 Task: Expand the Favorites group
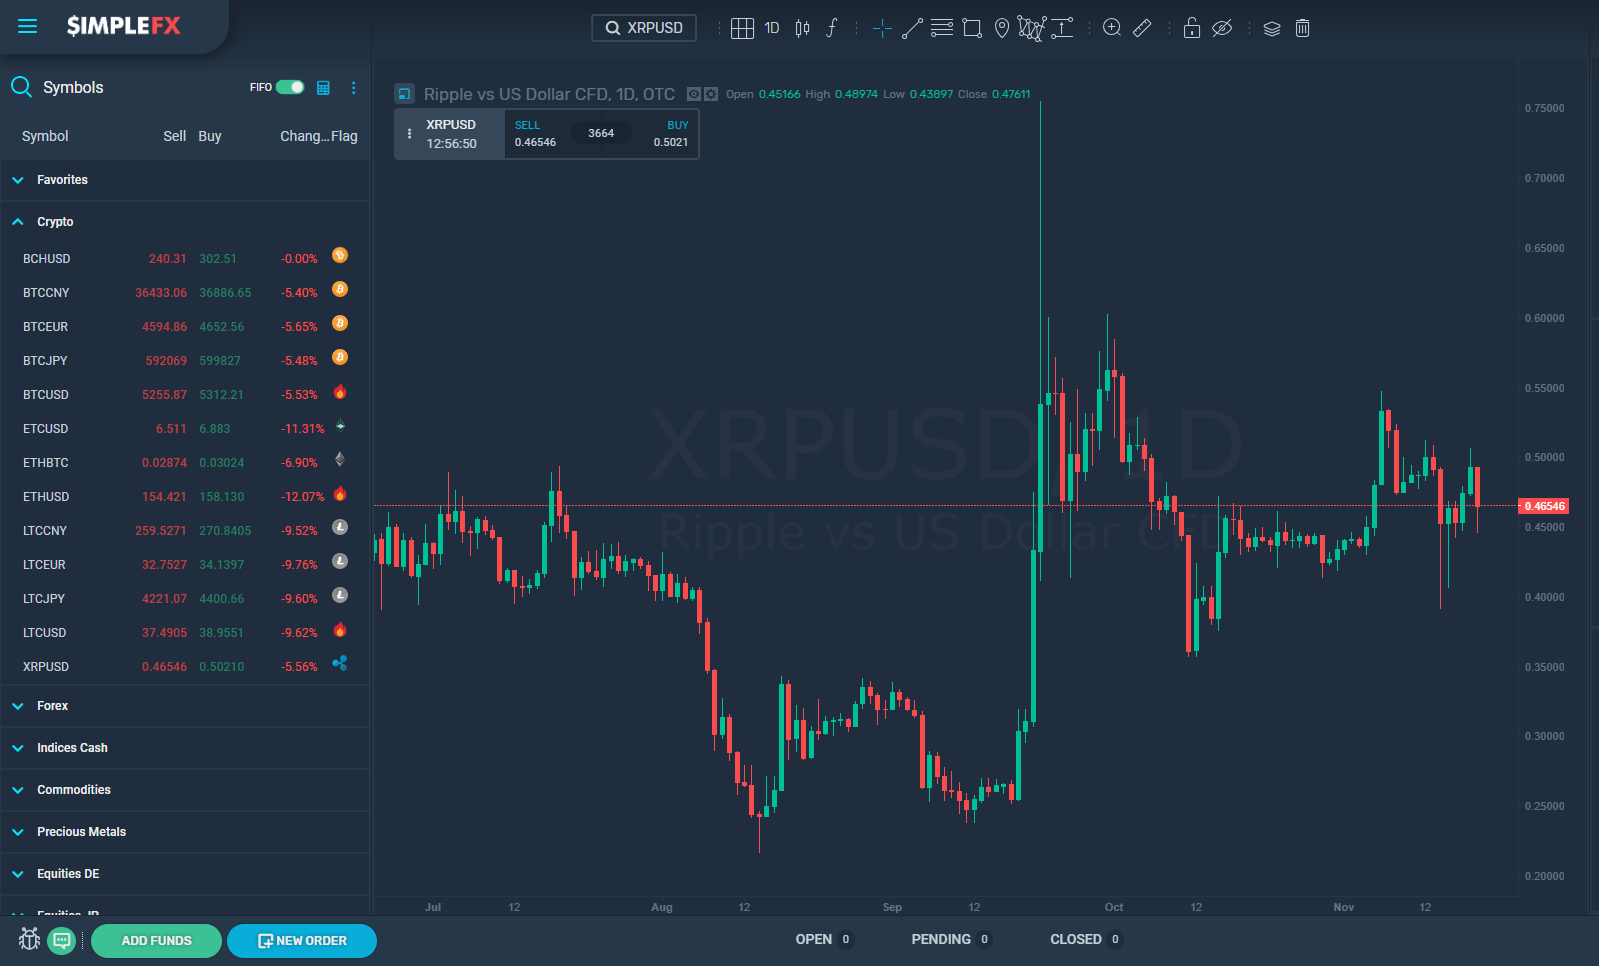coord(186,180)
